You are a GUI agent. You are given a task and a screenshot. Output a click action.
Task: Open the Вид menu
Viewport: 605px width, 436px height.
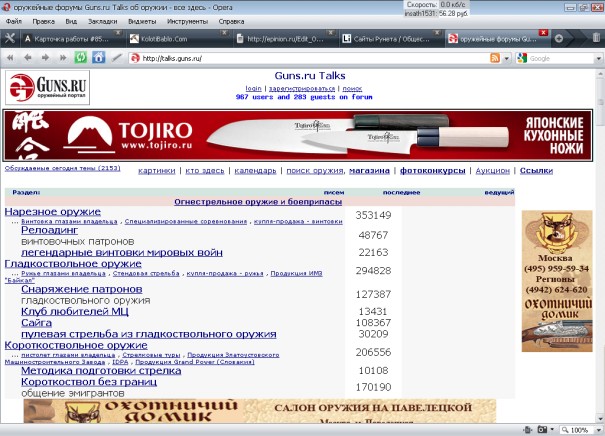[71, 21]
